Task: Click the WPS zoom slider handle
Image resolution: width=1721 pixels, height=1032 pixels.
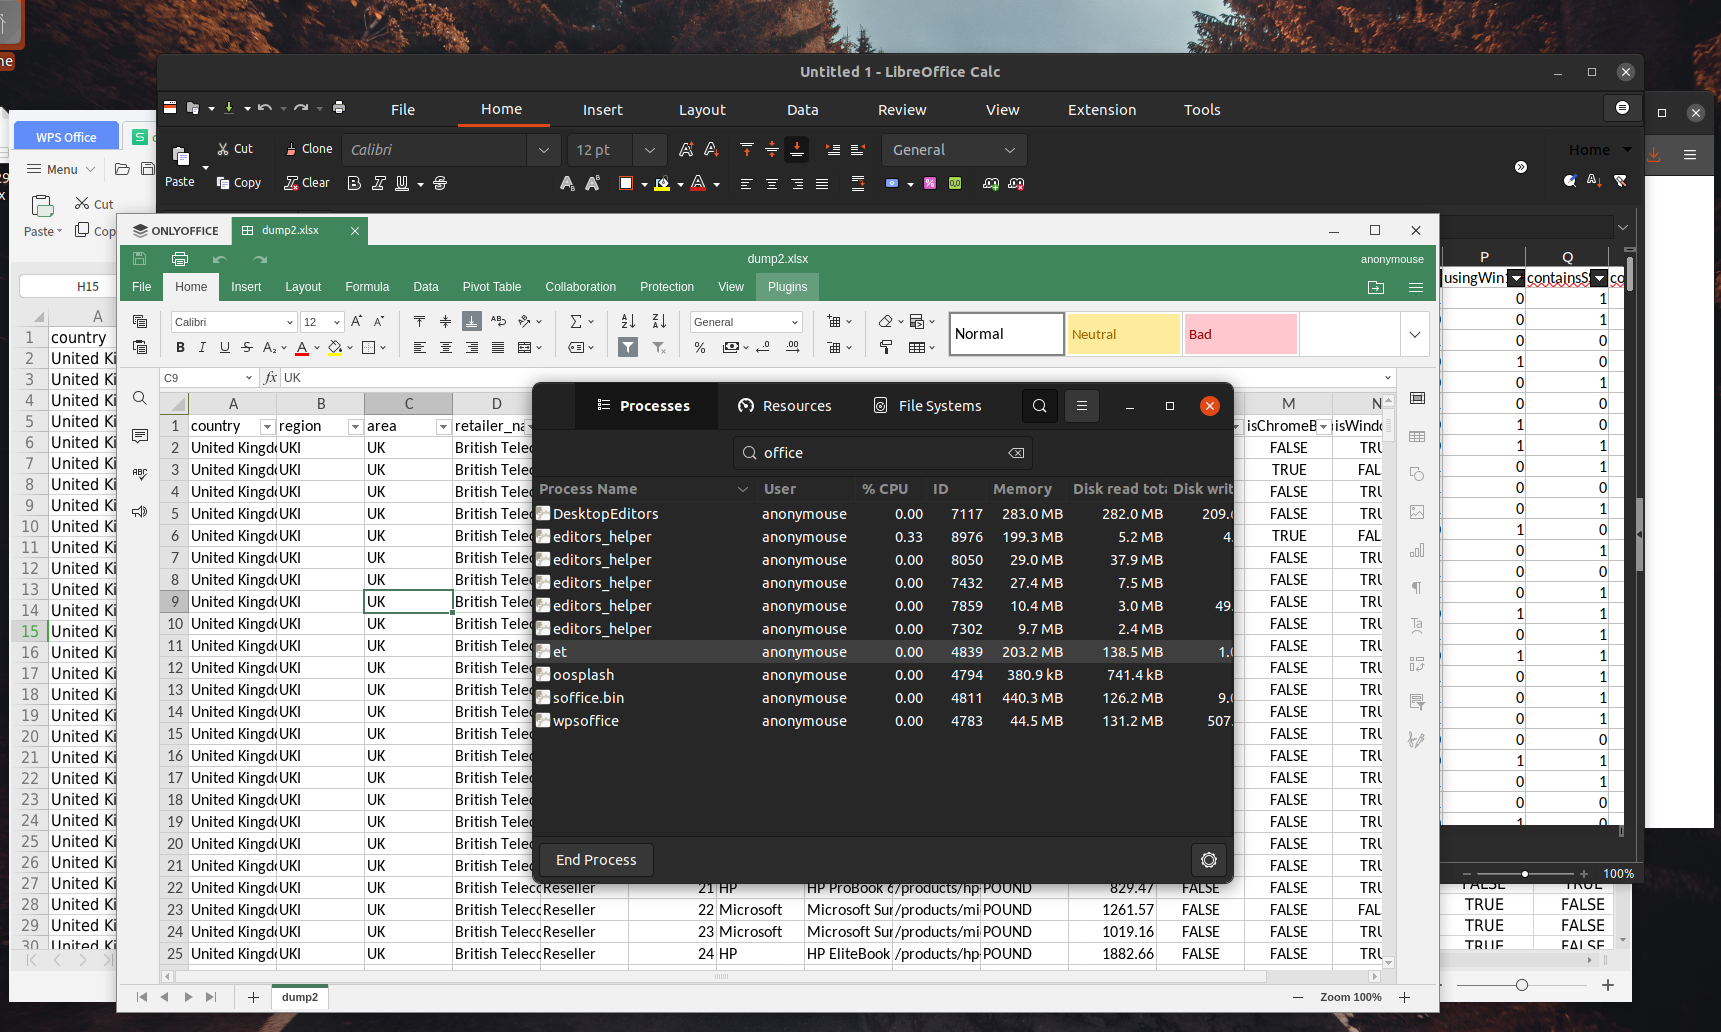Action: 1521,985
